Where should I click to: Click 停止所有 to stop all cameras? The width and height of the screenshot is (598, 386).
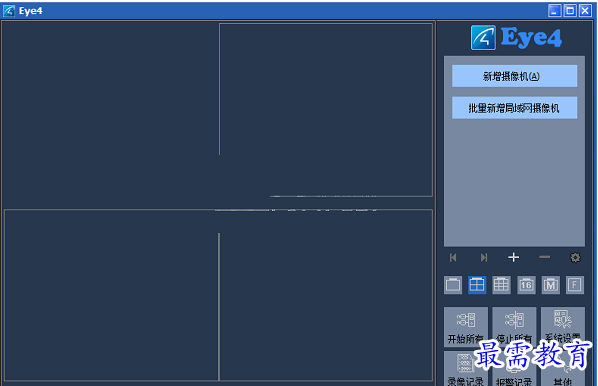click(514, 327)
